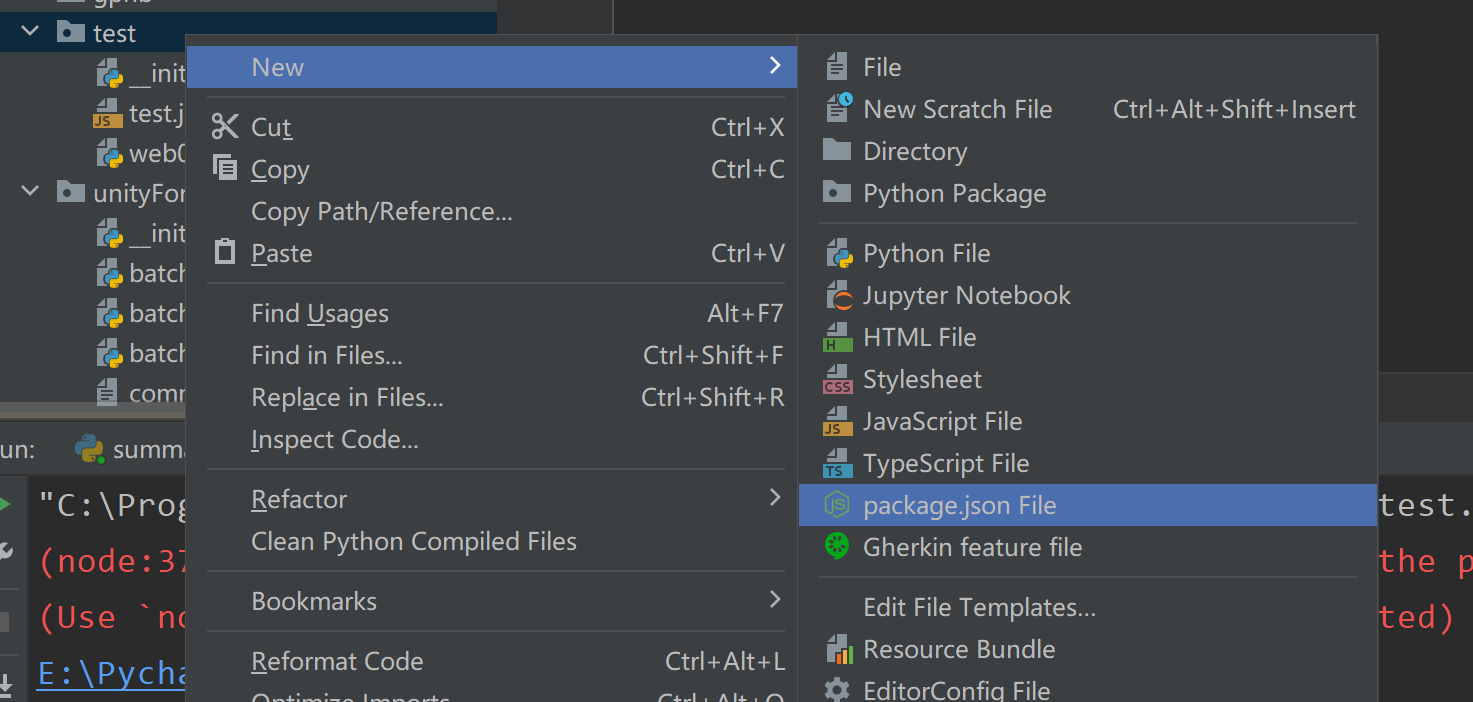The width and height of the screenshot is (1473, 702).
Task: Click the Jupyter Notebook icon in submenu
Action: click(x=837, y=296)
